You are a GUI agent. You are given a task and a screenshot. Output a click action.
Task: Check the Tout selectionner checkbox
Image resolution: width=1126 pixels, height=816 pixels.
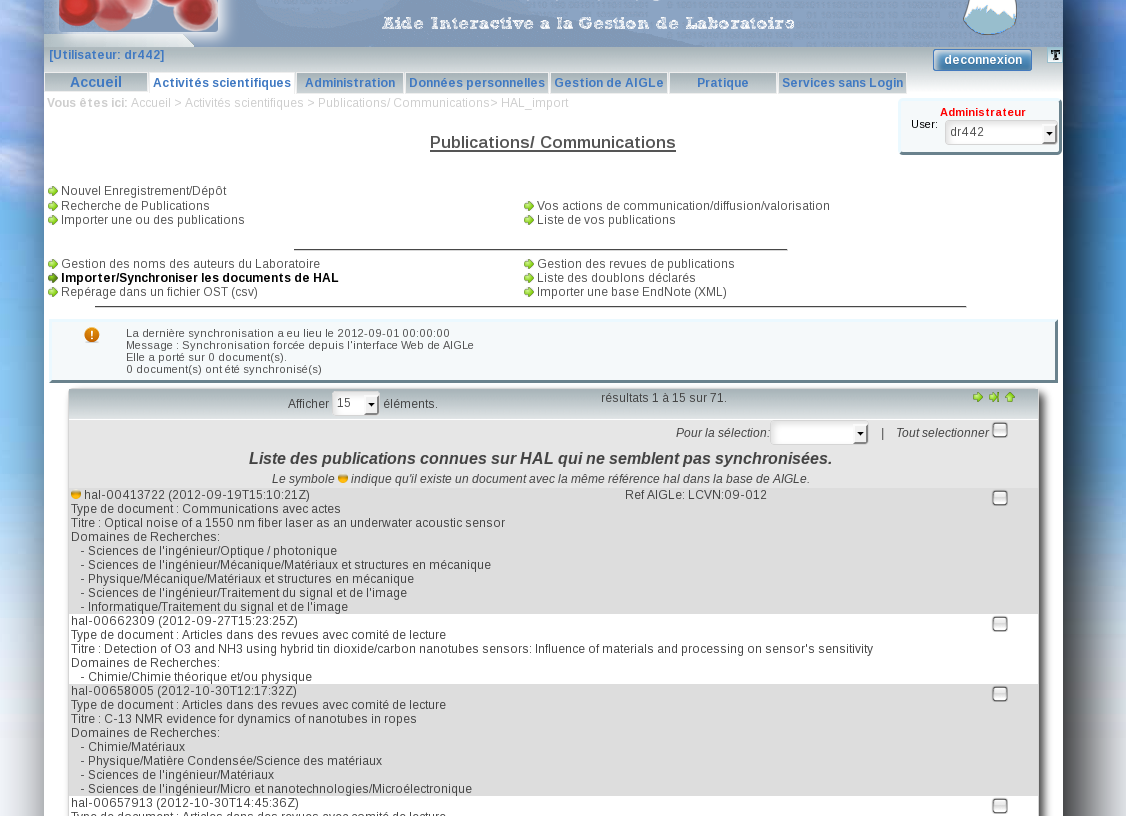(1000, 431)
